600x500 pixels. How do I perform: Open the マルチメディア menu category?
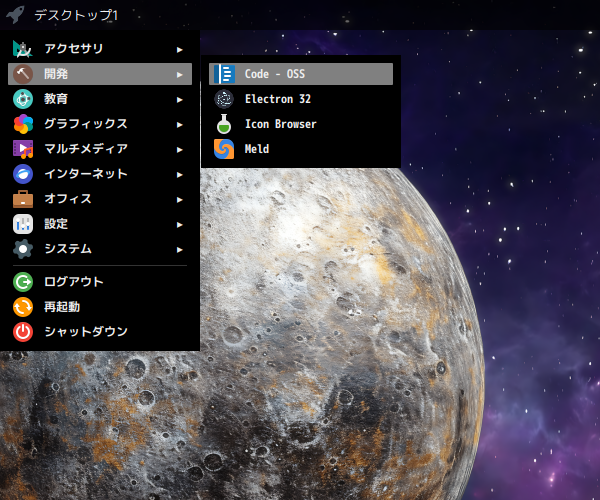100,149
